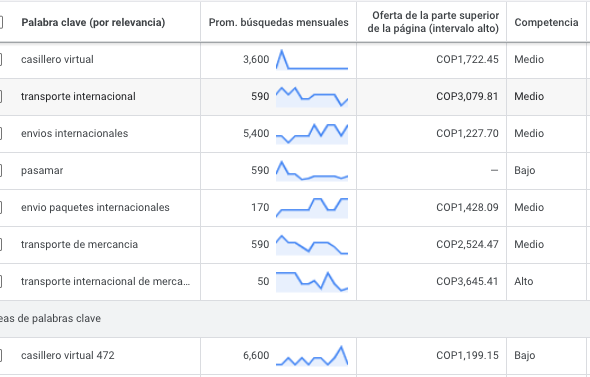Sort by Palabra clave (por relevancia) header
Screen dimensions: 590x377
[x=93, y=23]
